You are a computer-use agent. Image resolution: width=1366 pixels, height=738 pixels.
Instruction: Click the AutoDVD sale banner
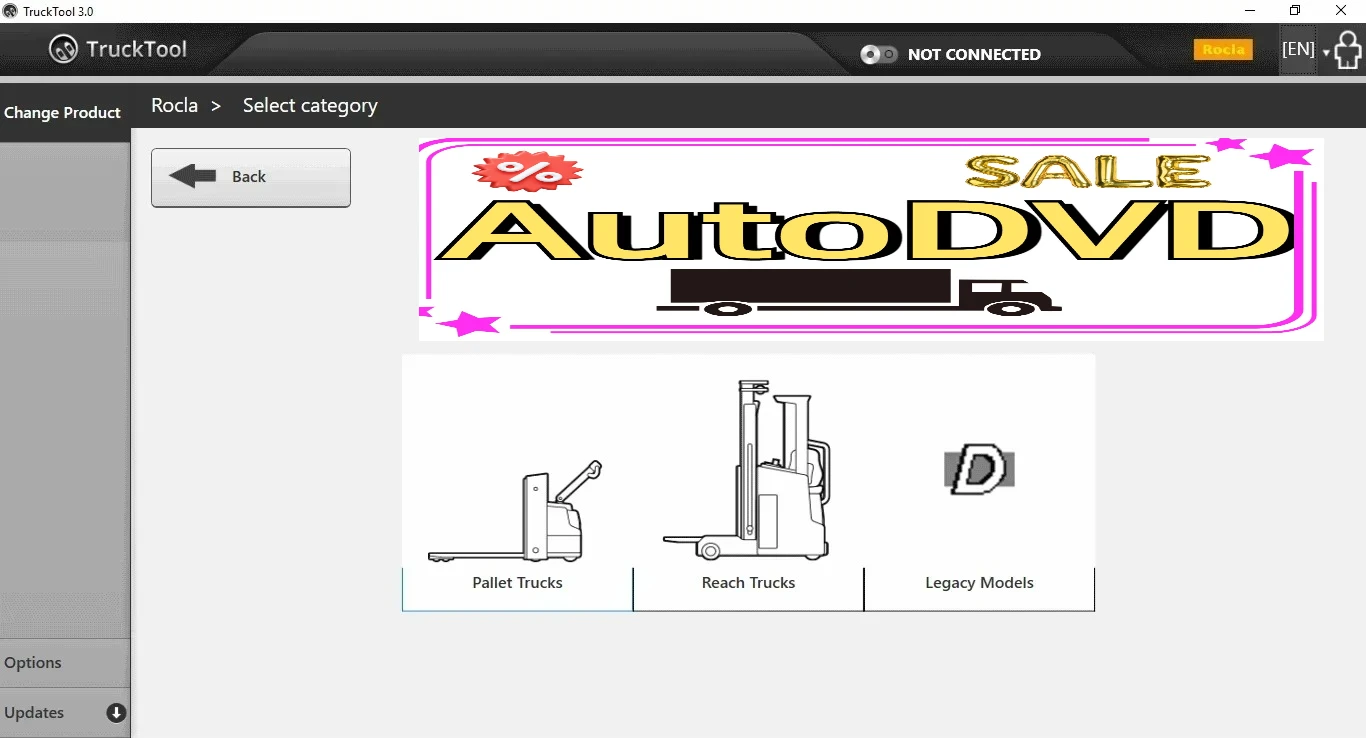870,238
